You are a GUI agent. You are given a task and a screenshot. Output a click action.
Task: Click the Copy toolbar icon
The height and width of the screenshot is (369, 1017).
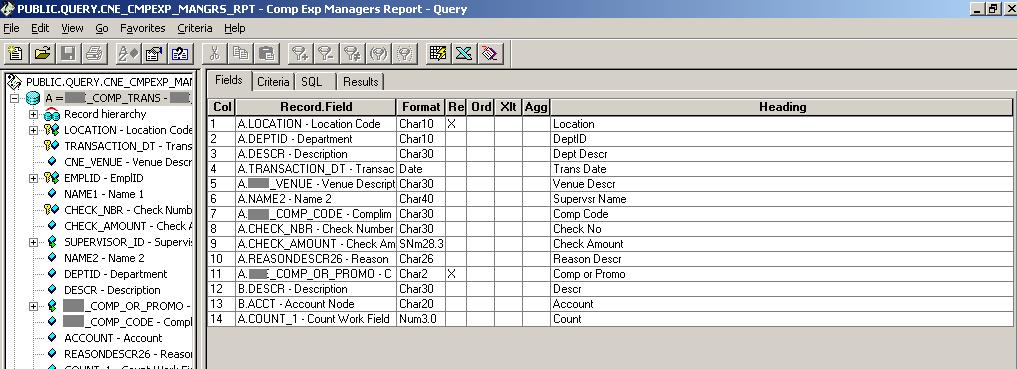point(241,53)
